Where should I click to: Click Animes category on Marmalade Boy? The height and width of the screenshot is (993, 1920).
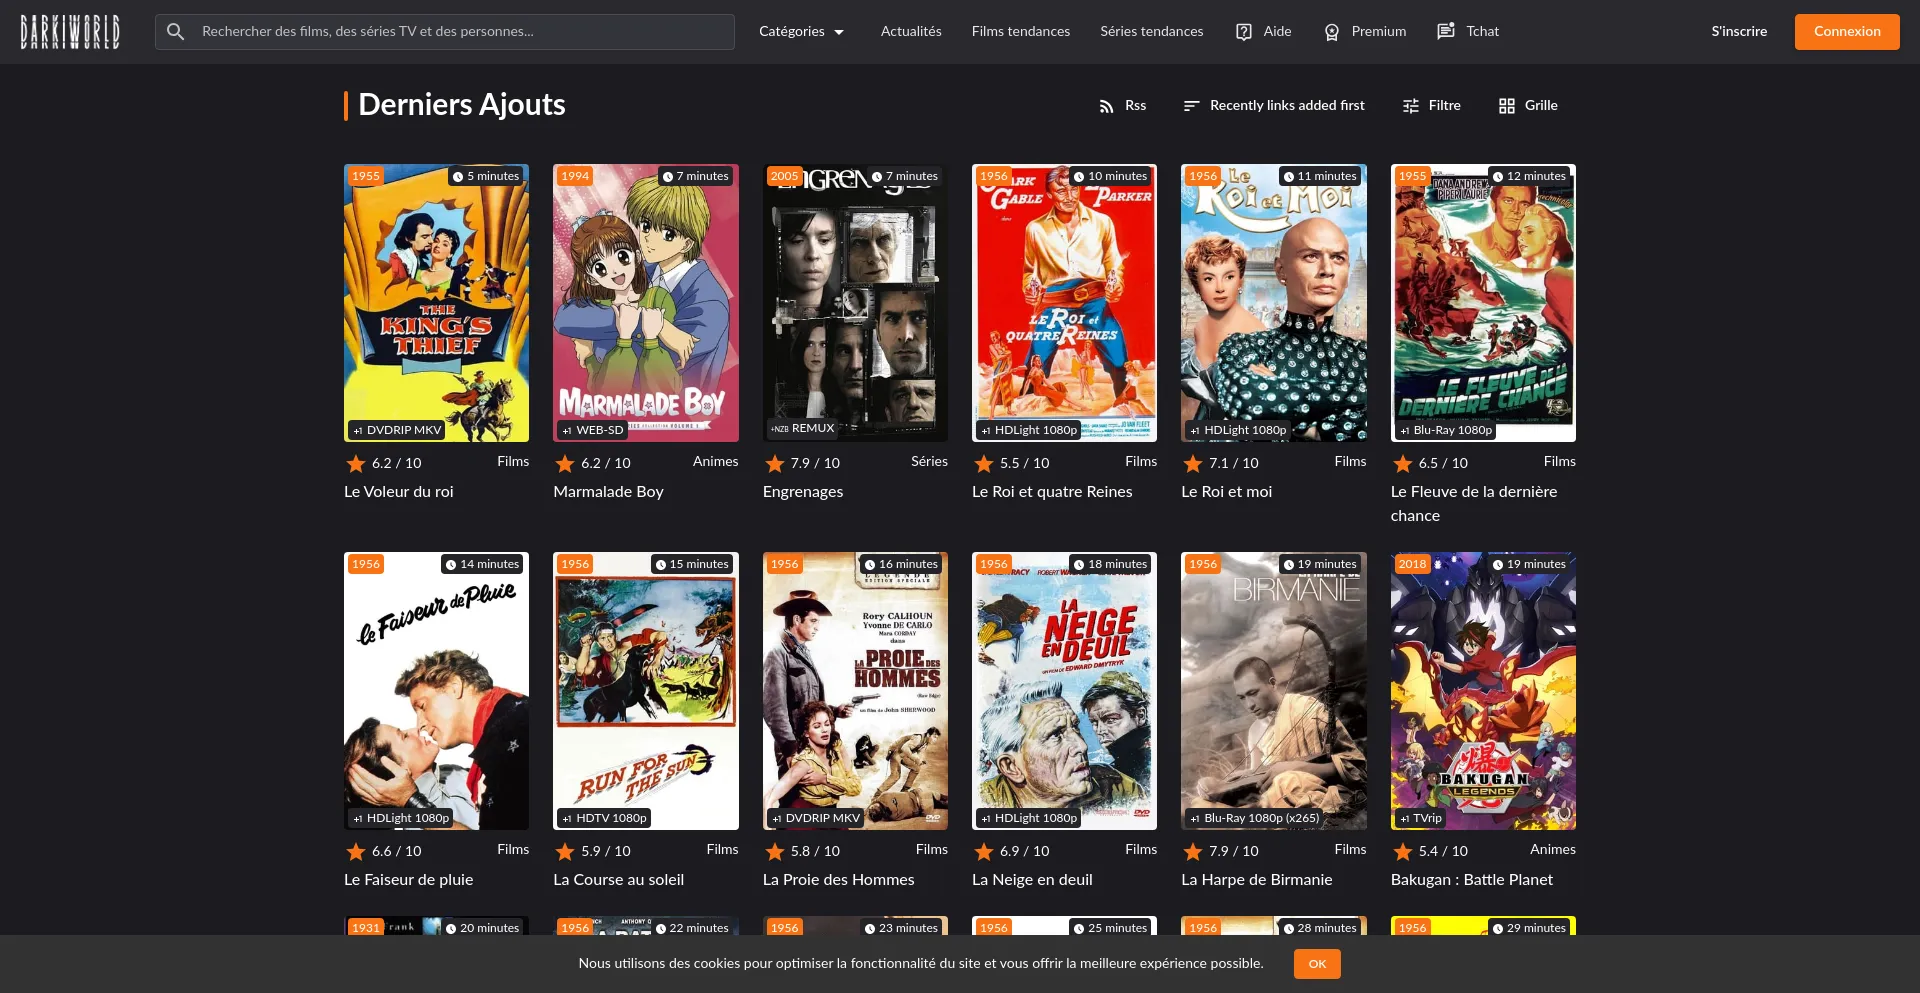(x=715, y=462)
